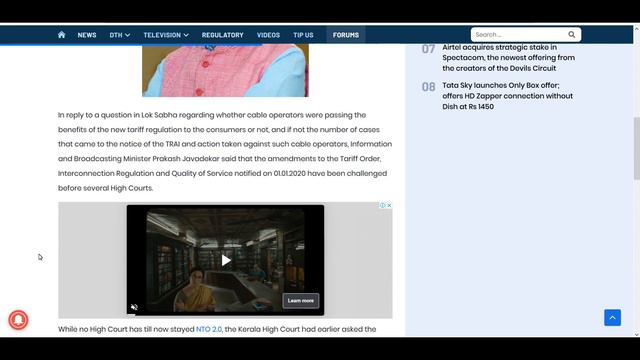Click the minister photo in article

click(x=225, y=70)
